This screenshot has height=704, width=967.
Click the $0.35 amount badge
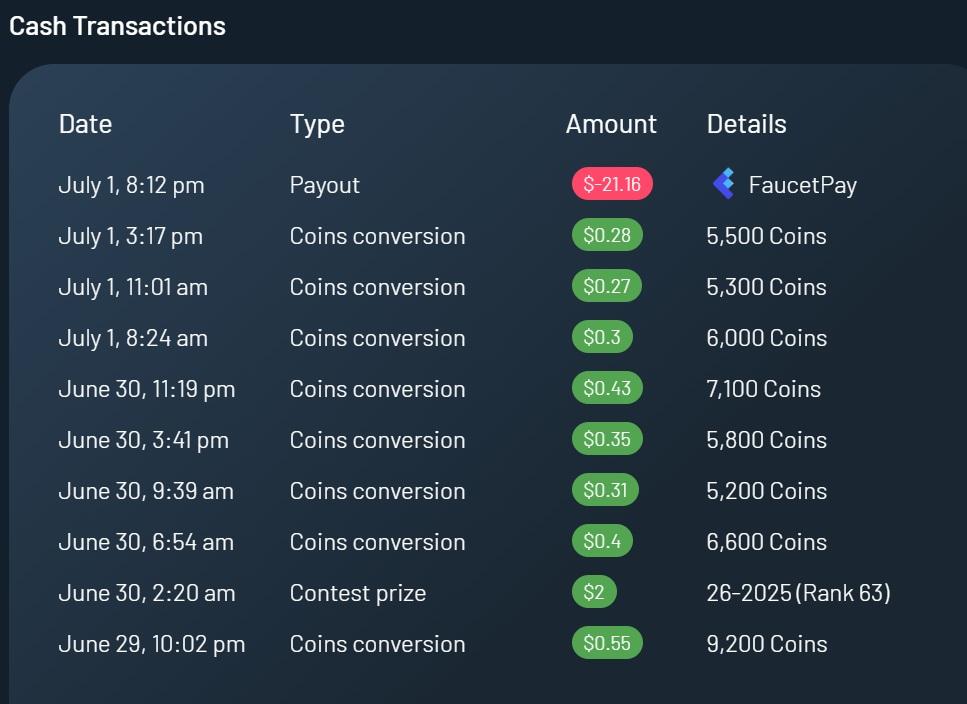coord(607,440)
